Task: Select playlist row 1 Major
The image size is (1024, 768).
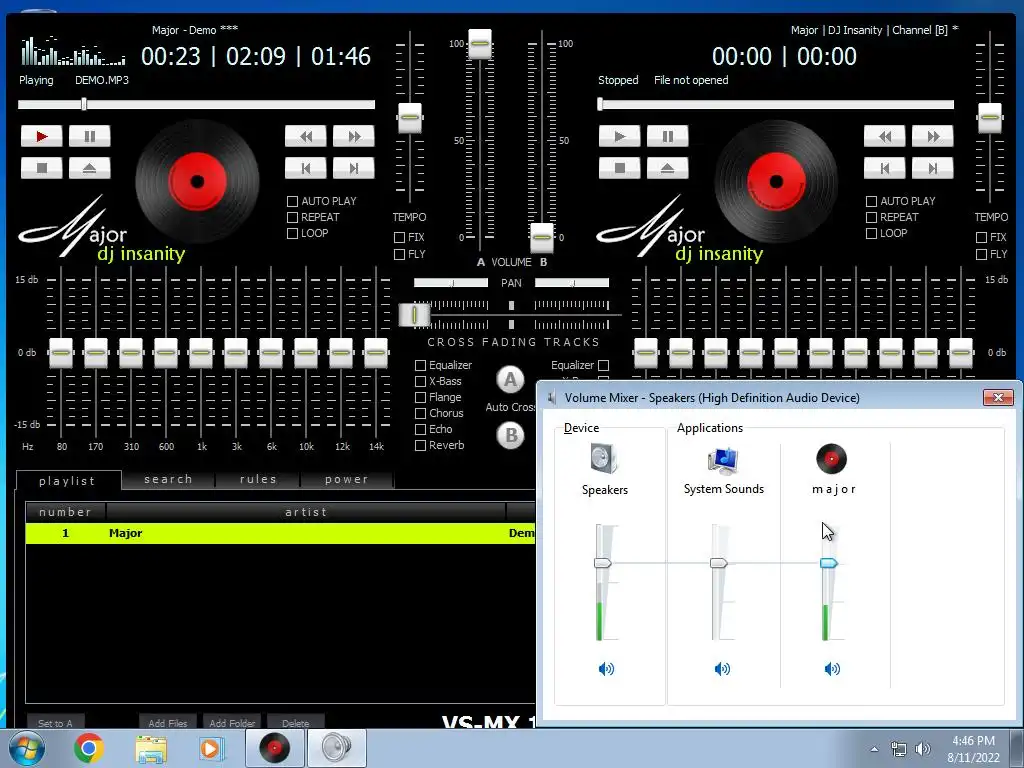Action: [280, 533]
